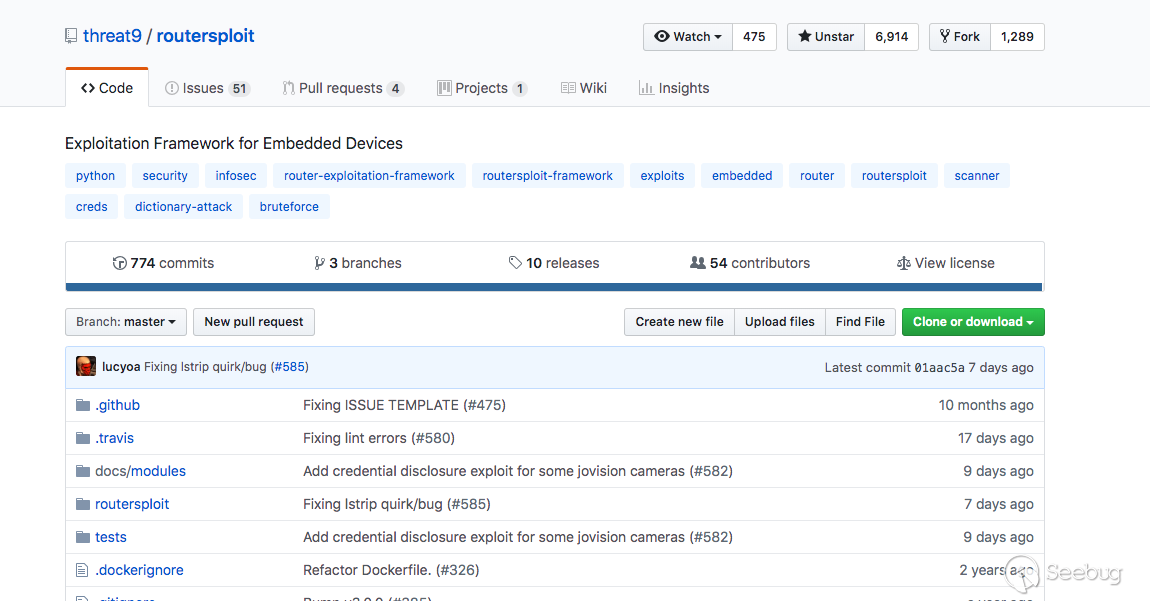Click the lucyoa avatar thumbnail
This screenshot has width=1150, height=601.
[x=86, y=366]
